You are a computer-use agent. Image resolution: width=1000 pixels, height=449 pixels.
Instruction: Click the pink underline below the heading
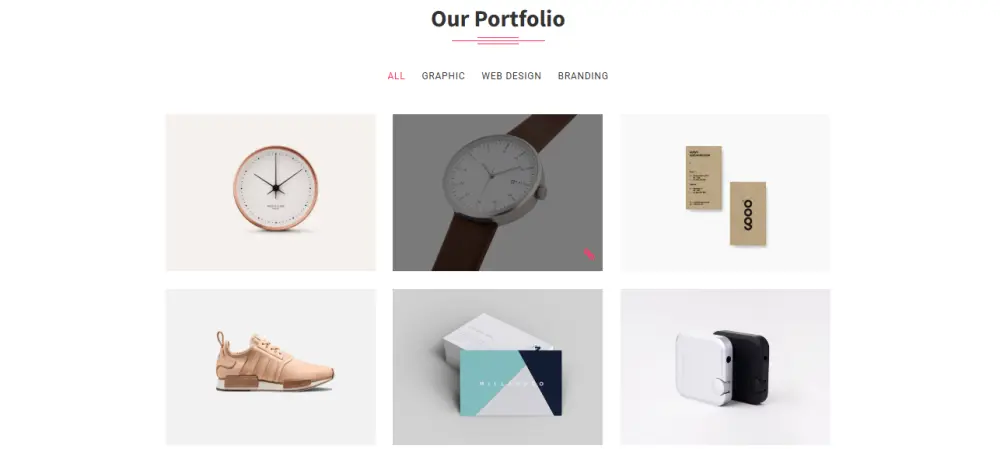498,41
